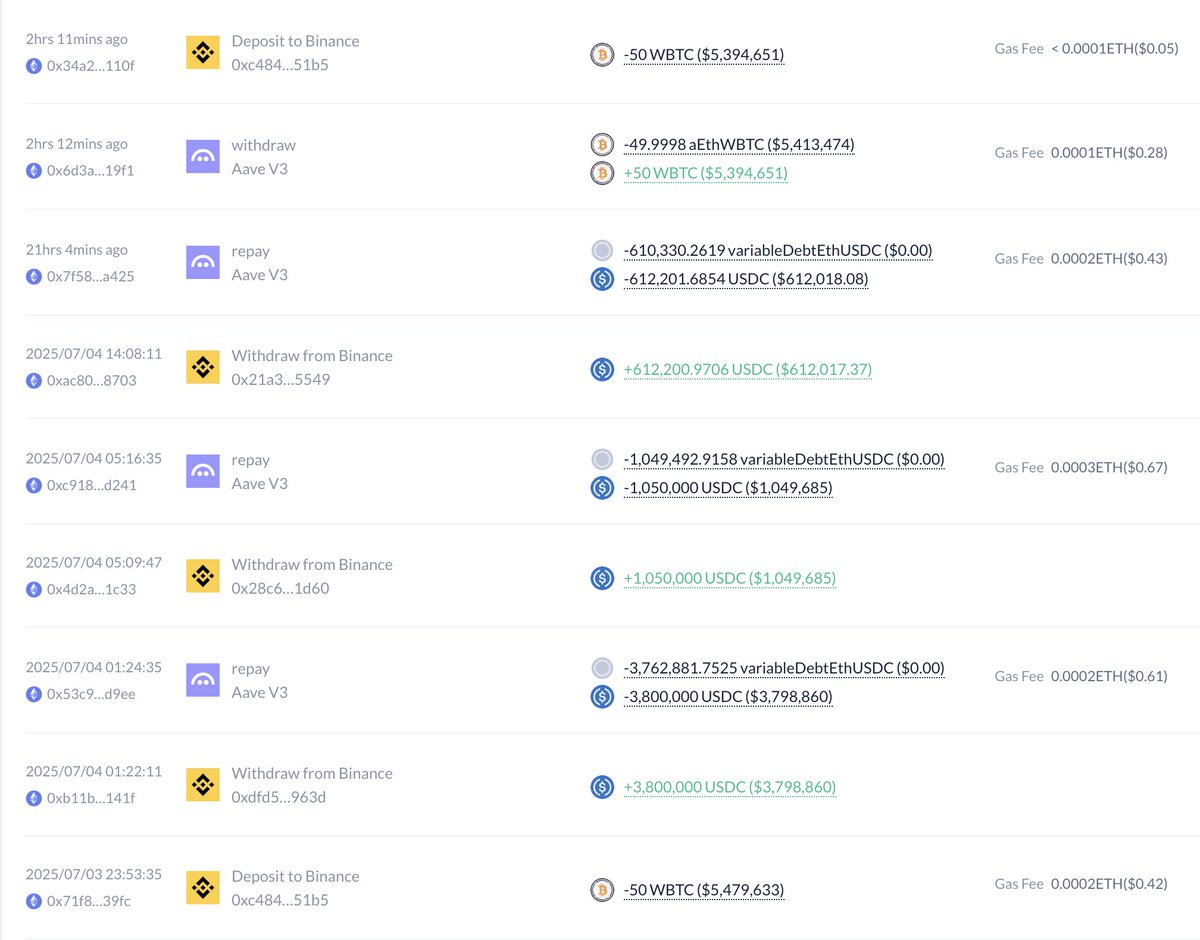Click address 0xc484…51b5 in top row
Viewport: 1200px width, 940px height.
click(x=280, y=65)
